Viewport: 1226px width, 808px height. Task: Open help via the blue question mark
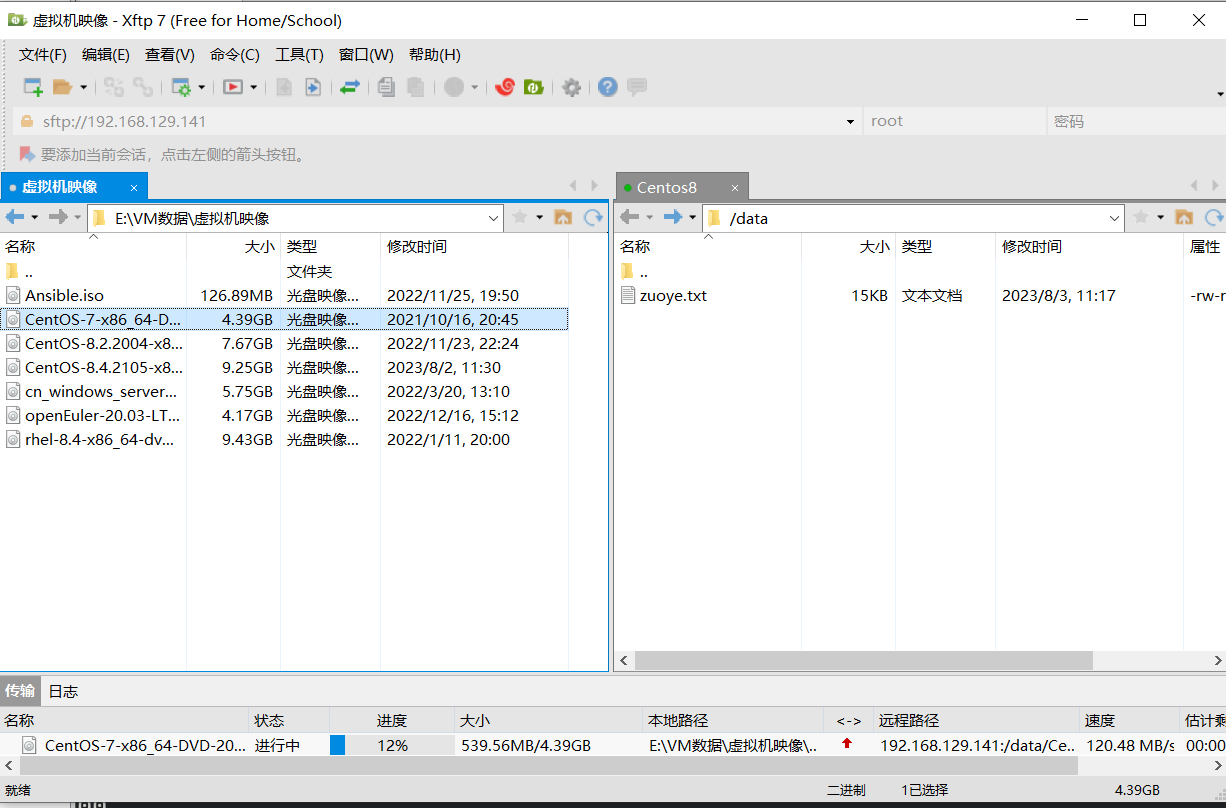tap(607, 87)
